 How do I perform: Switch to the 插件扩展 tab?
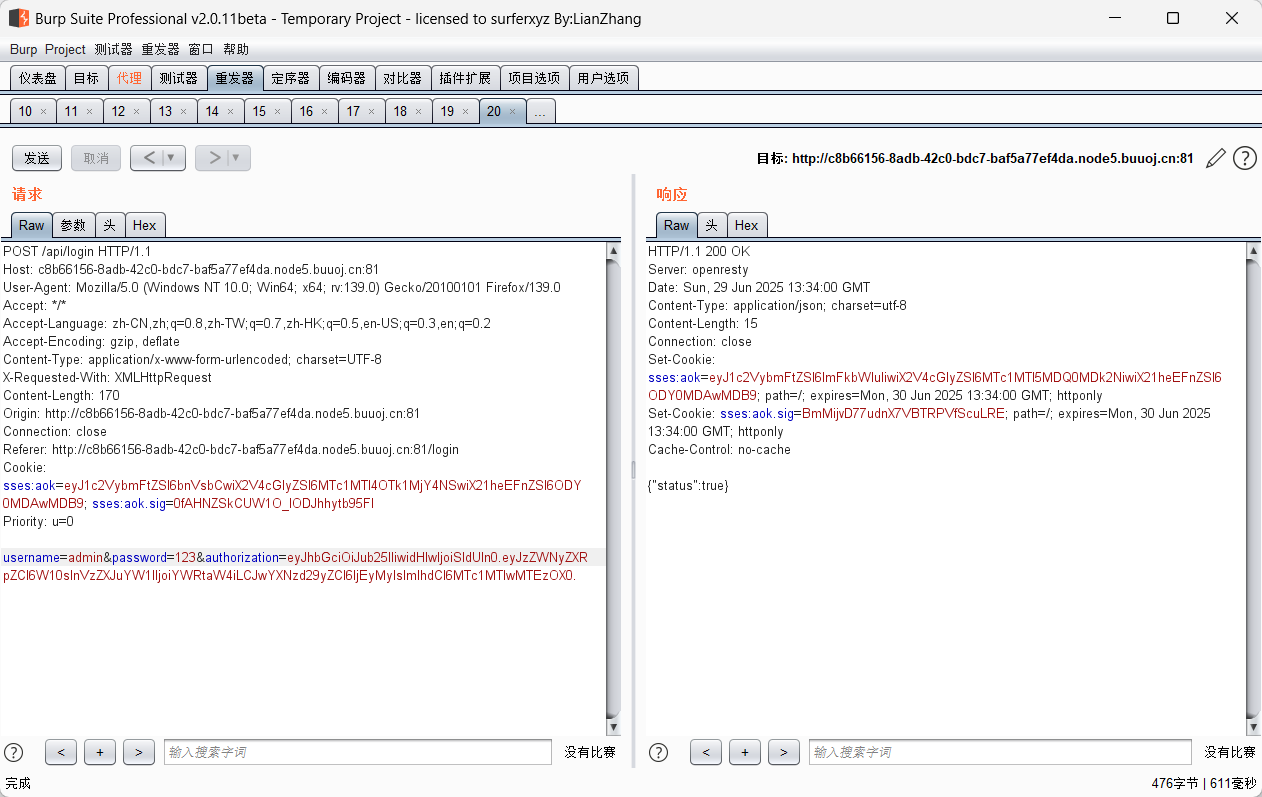coord(465,78)
